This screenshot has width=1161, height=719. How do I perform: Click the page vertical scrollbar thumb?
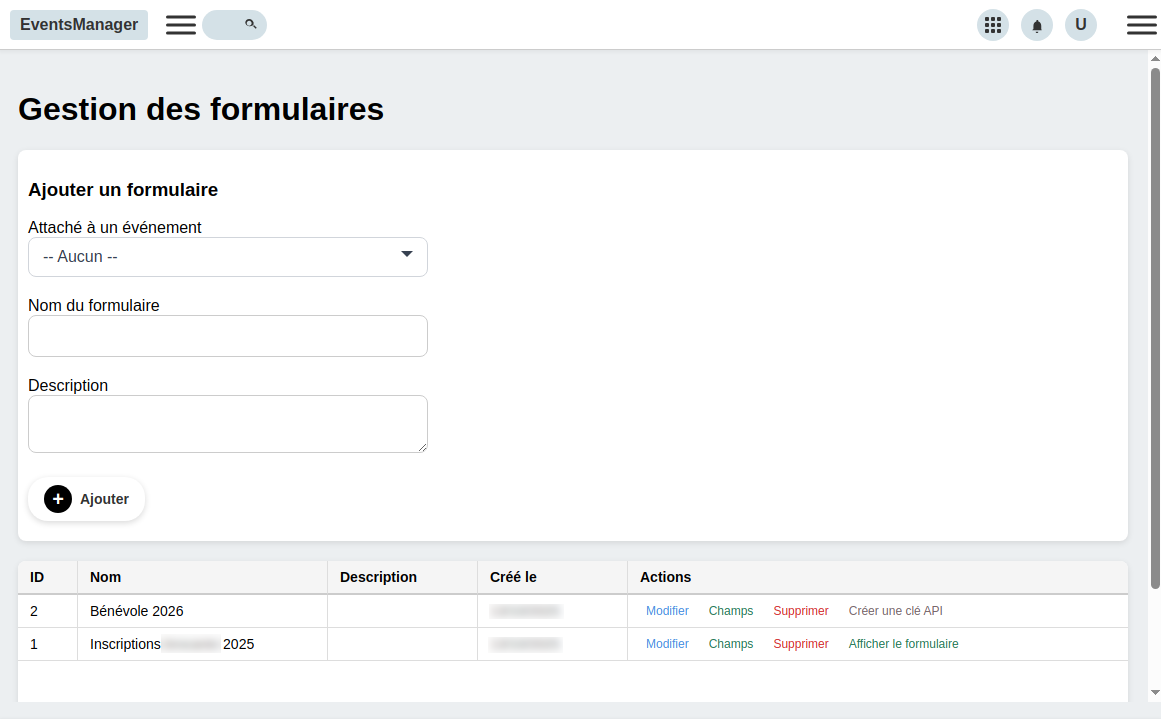1155,328
